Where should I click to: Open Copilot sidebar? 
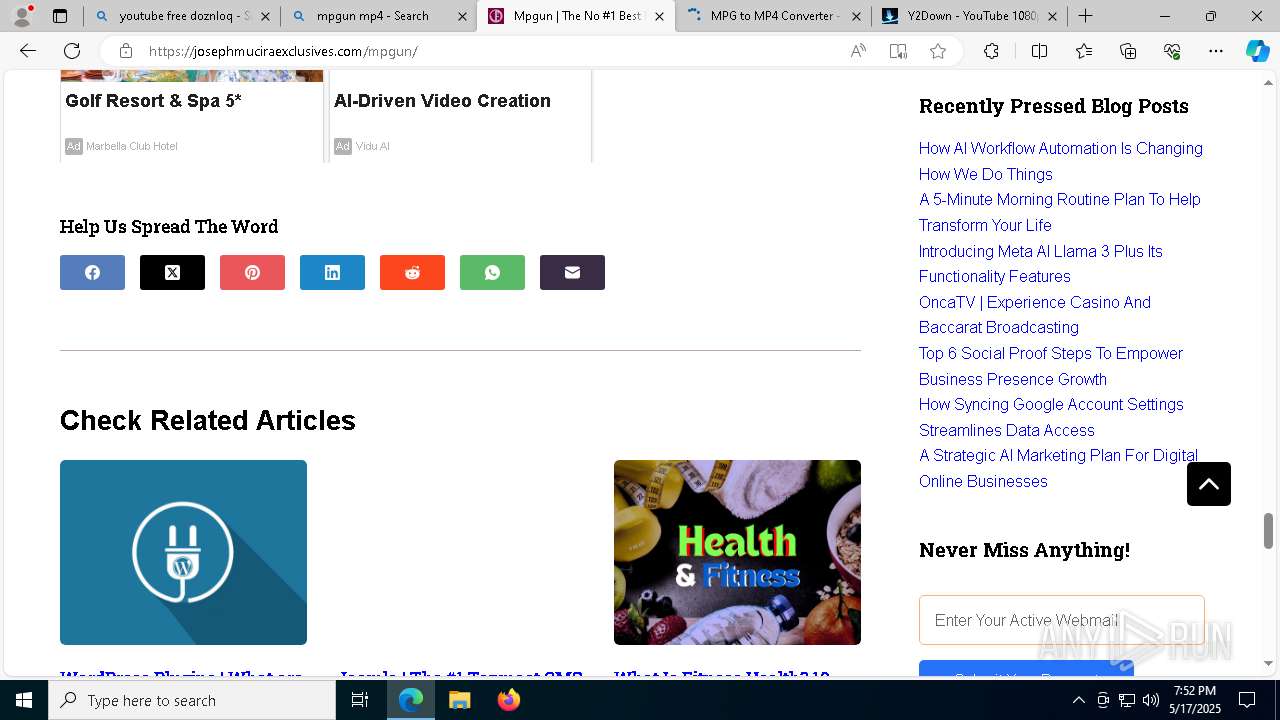(1257, 51)
